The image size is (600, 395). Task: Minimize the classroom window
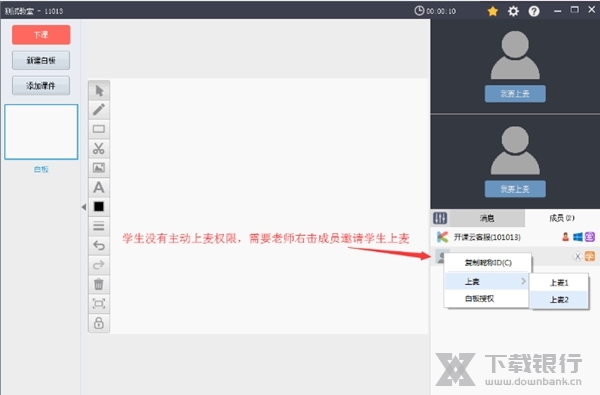(x=558, y=11)
